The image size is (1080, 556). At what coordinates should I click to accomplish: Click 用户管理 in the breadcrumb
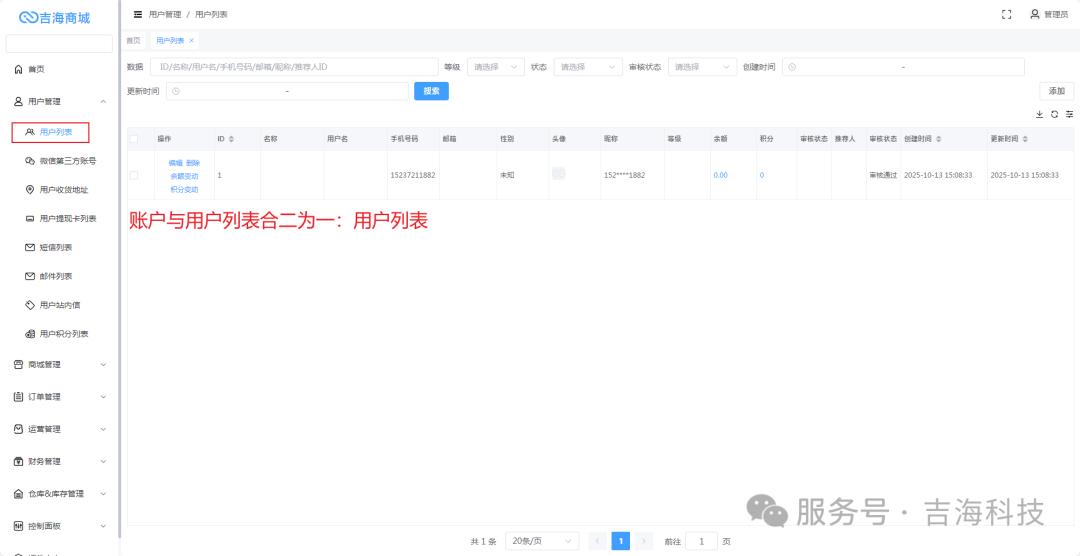[165, 14]
